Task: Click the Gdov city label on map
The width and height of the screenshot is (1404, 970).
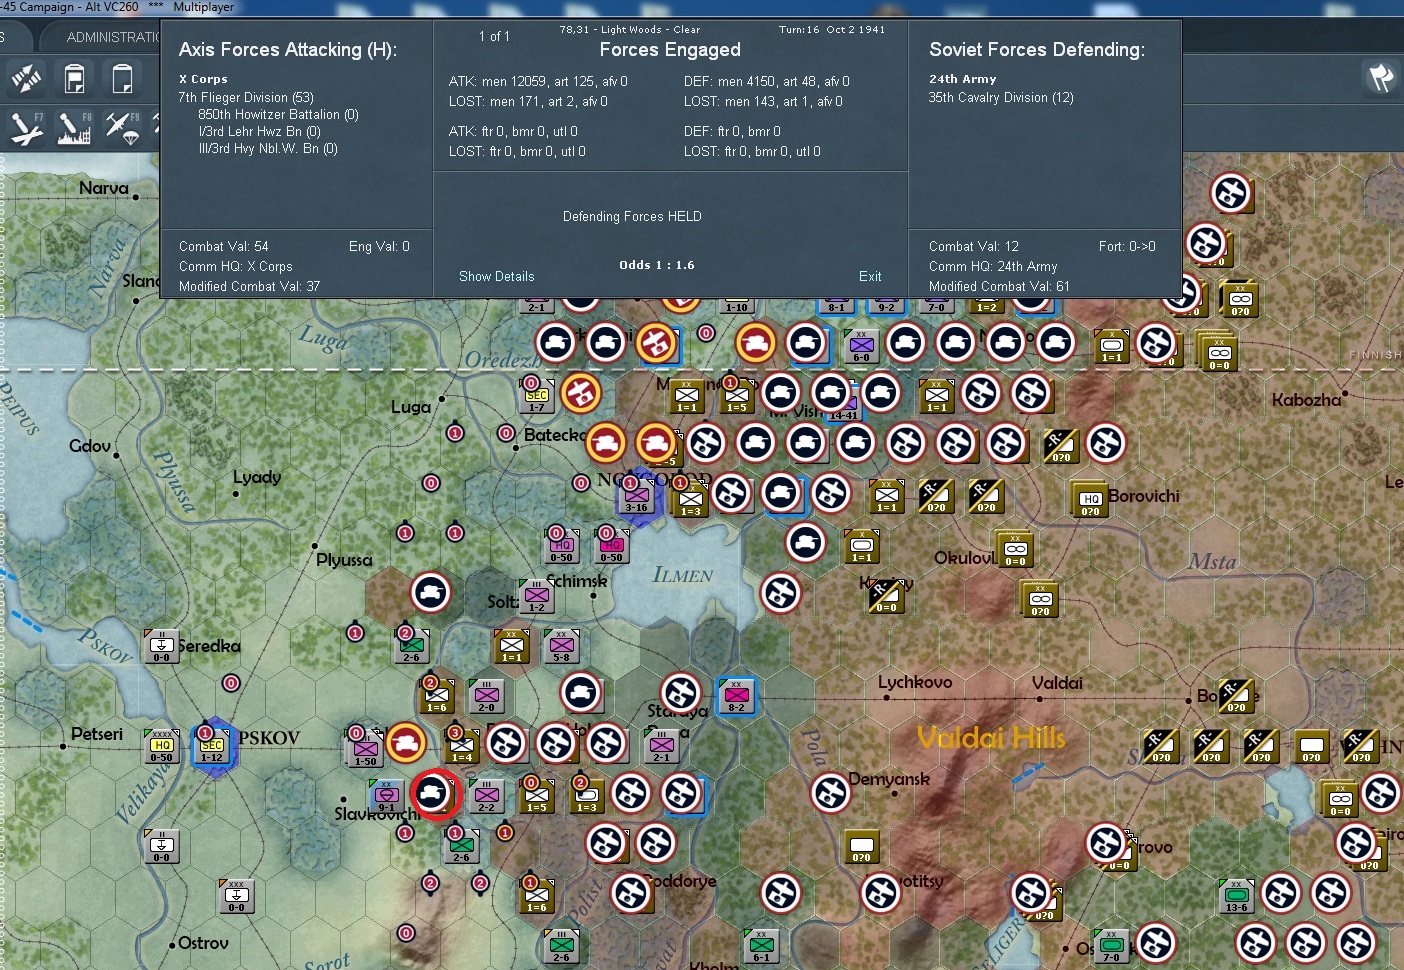Action: (x=90, y=446)
